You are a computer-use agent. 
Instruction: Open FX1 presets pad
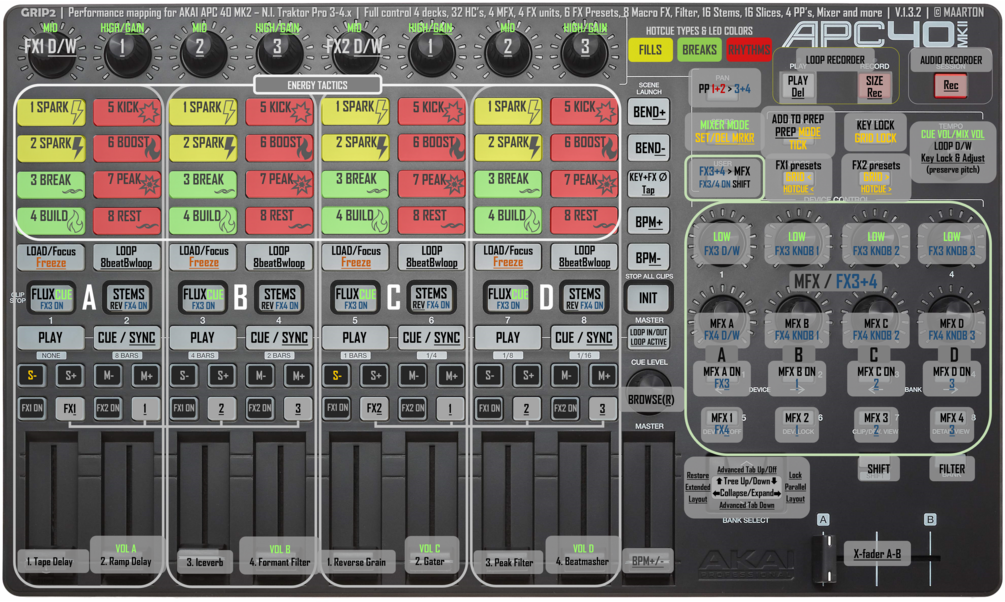[798, 176]
